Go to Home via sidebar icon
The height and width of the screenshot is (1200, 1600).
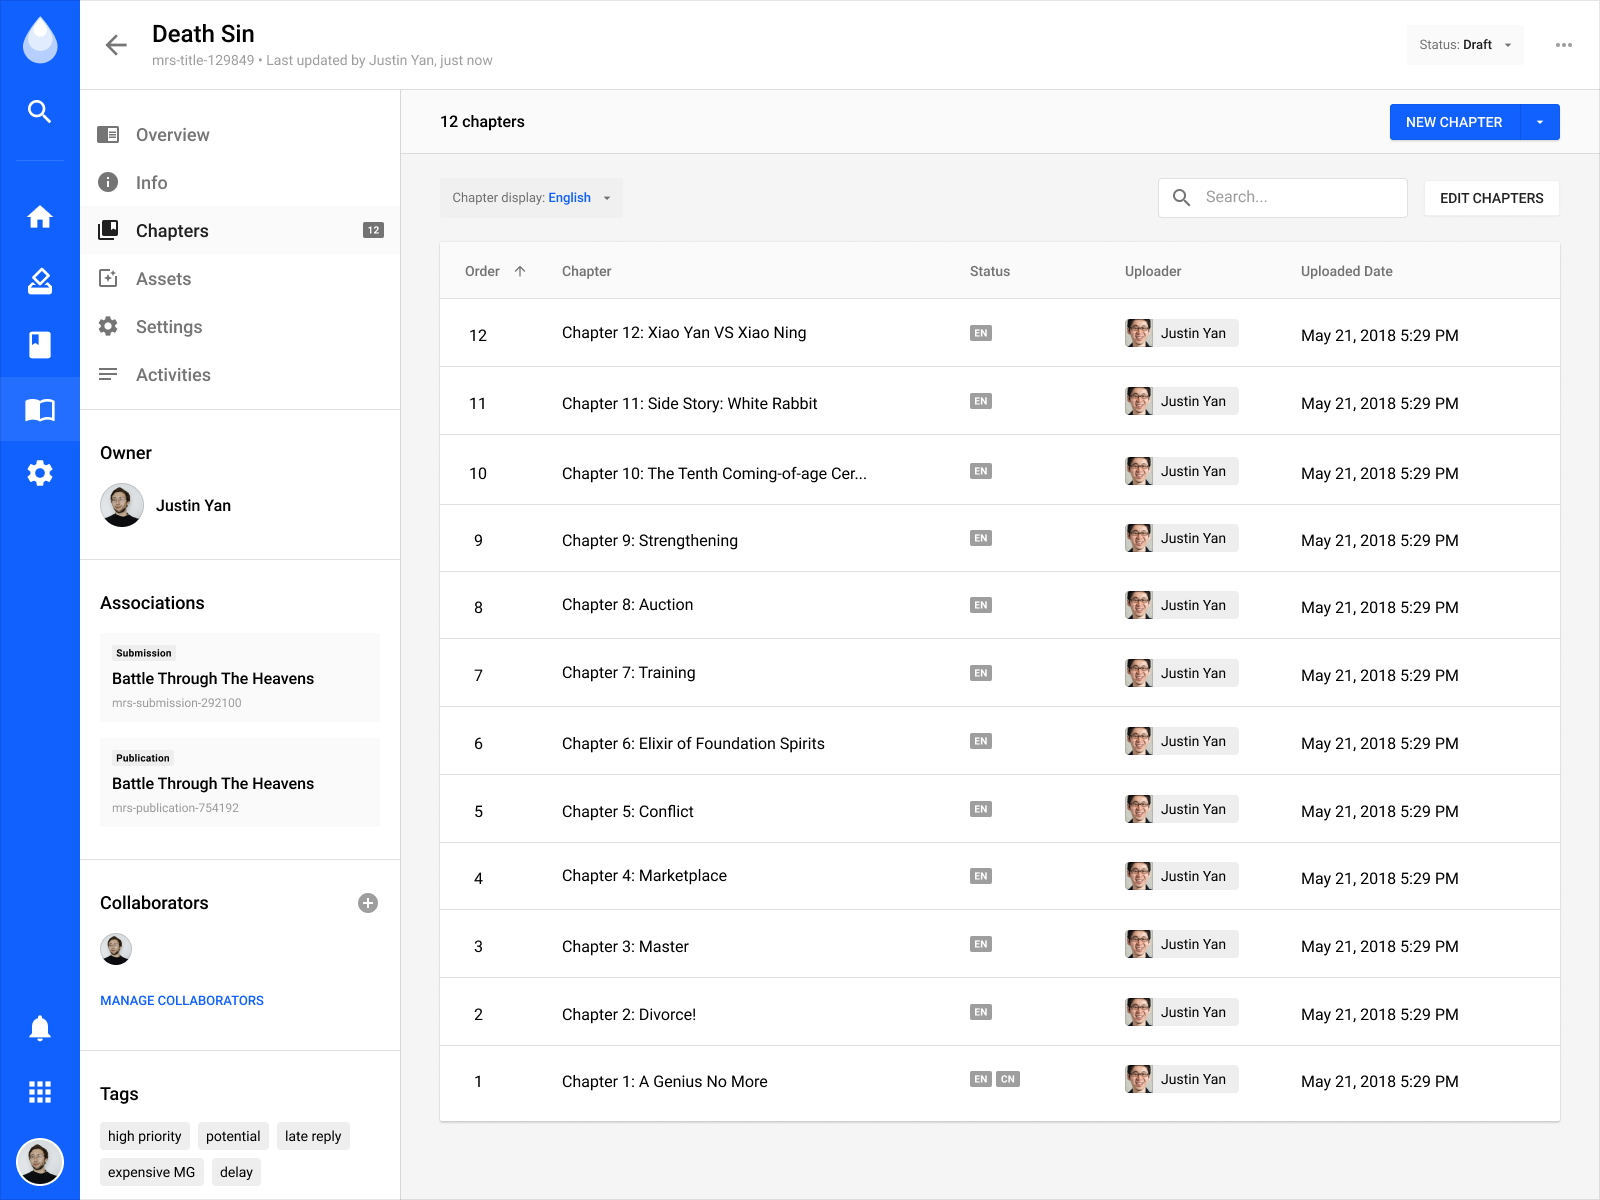tap(39, 217)
